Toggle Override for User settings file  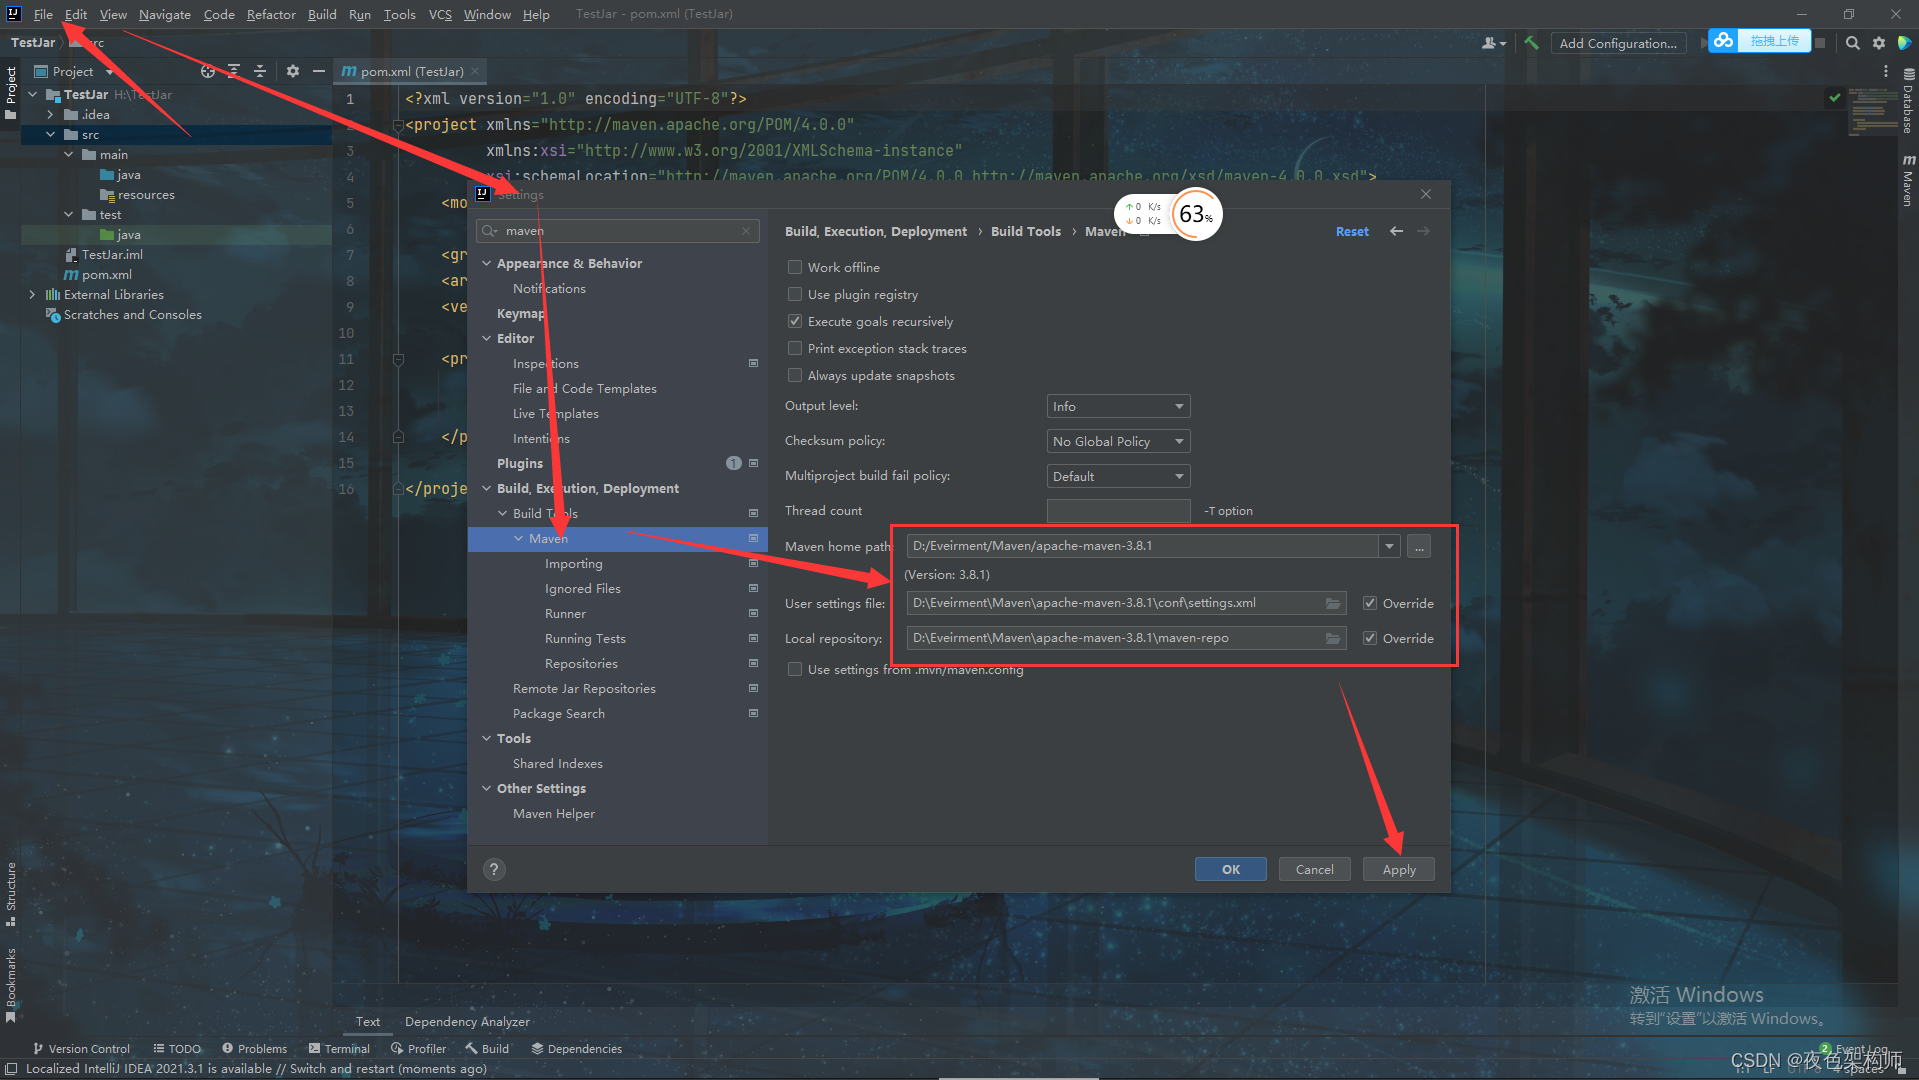1370,603
